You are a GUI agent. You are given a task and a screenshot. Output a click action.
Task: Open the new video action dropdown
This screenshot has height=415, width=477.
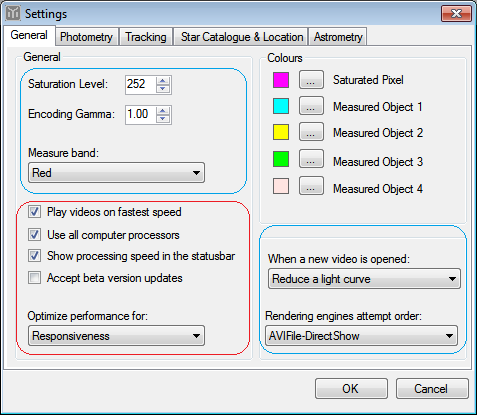click(x=364, y=279)
